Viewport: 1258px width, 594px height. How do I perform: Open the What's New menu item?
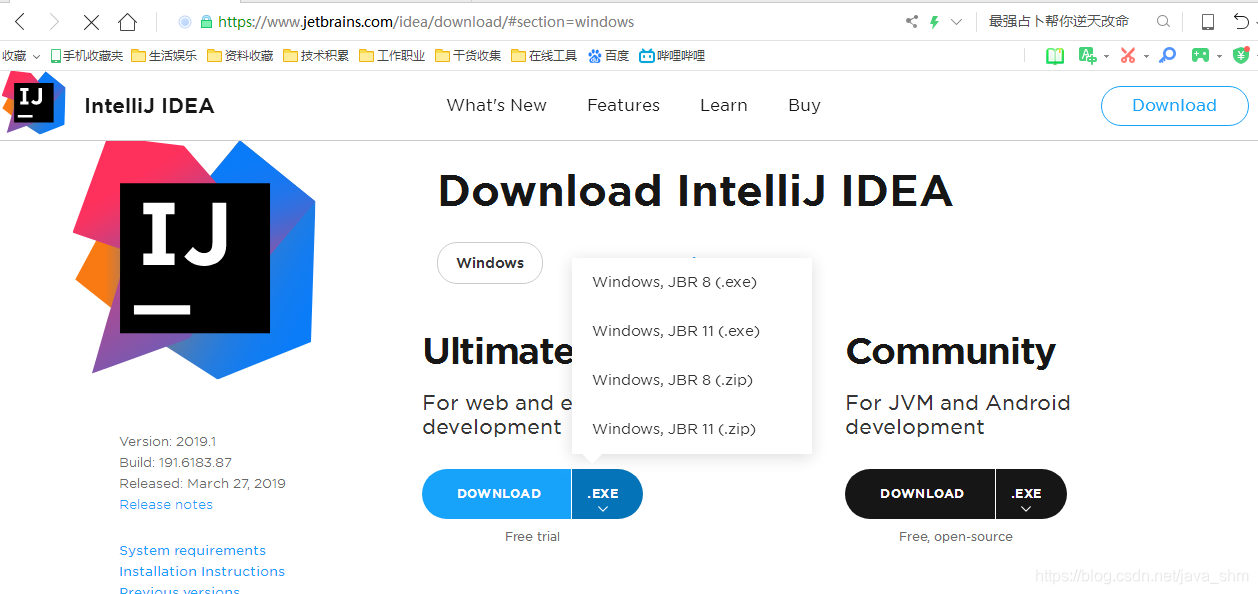tap(497, 105)
